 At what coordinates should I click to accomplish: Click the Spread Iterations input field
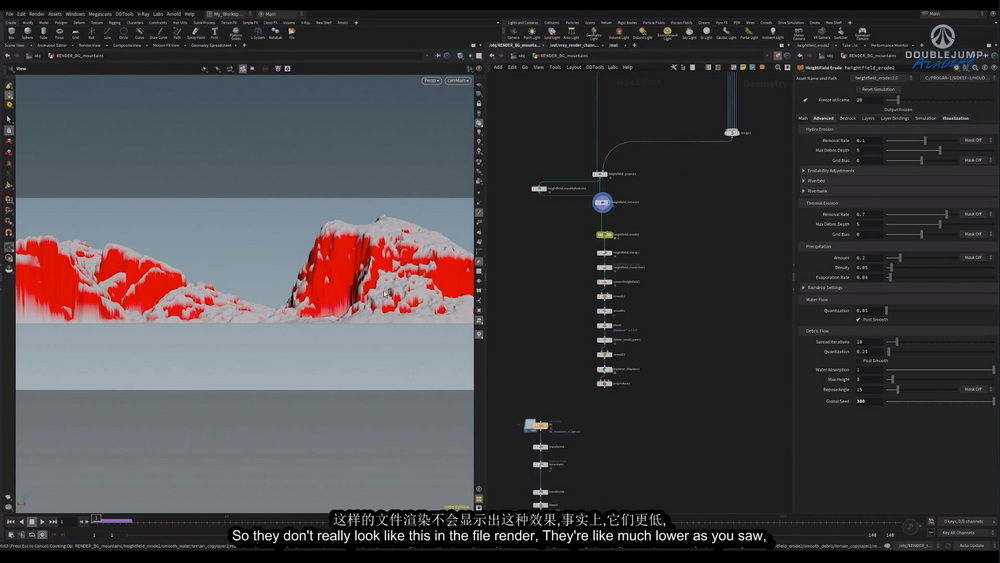click(869, 342)
